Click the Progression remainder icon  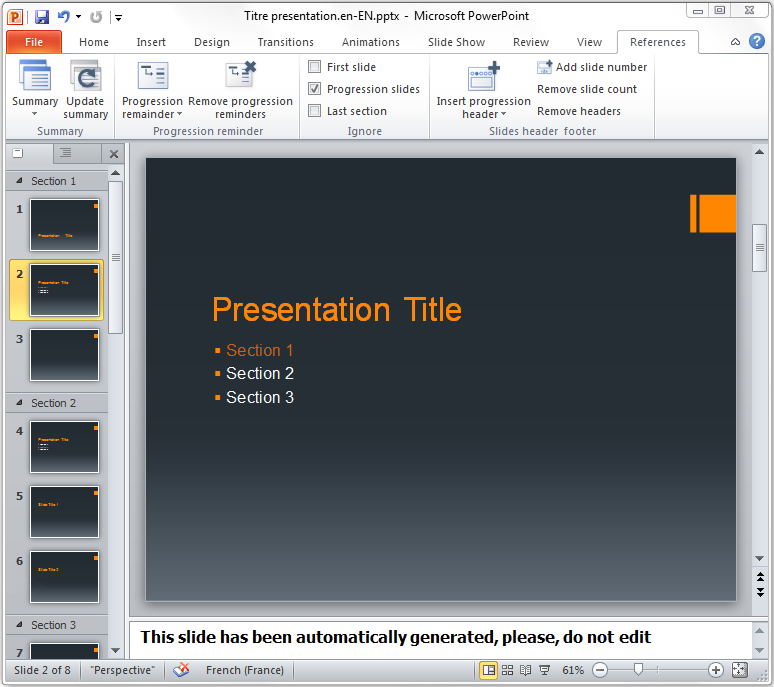[153, 76]
